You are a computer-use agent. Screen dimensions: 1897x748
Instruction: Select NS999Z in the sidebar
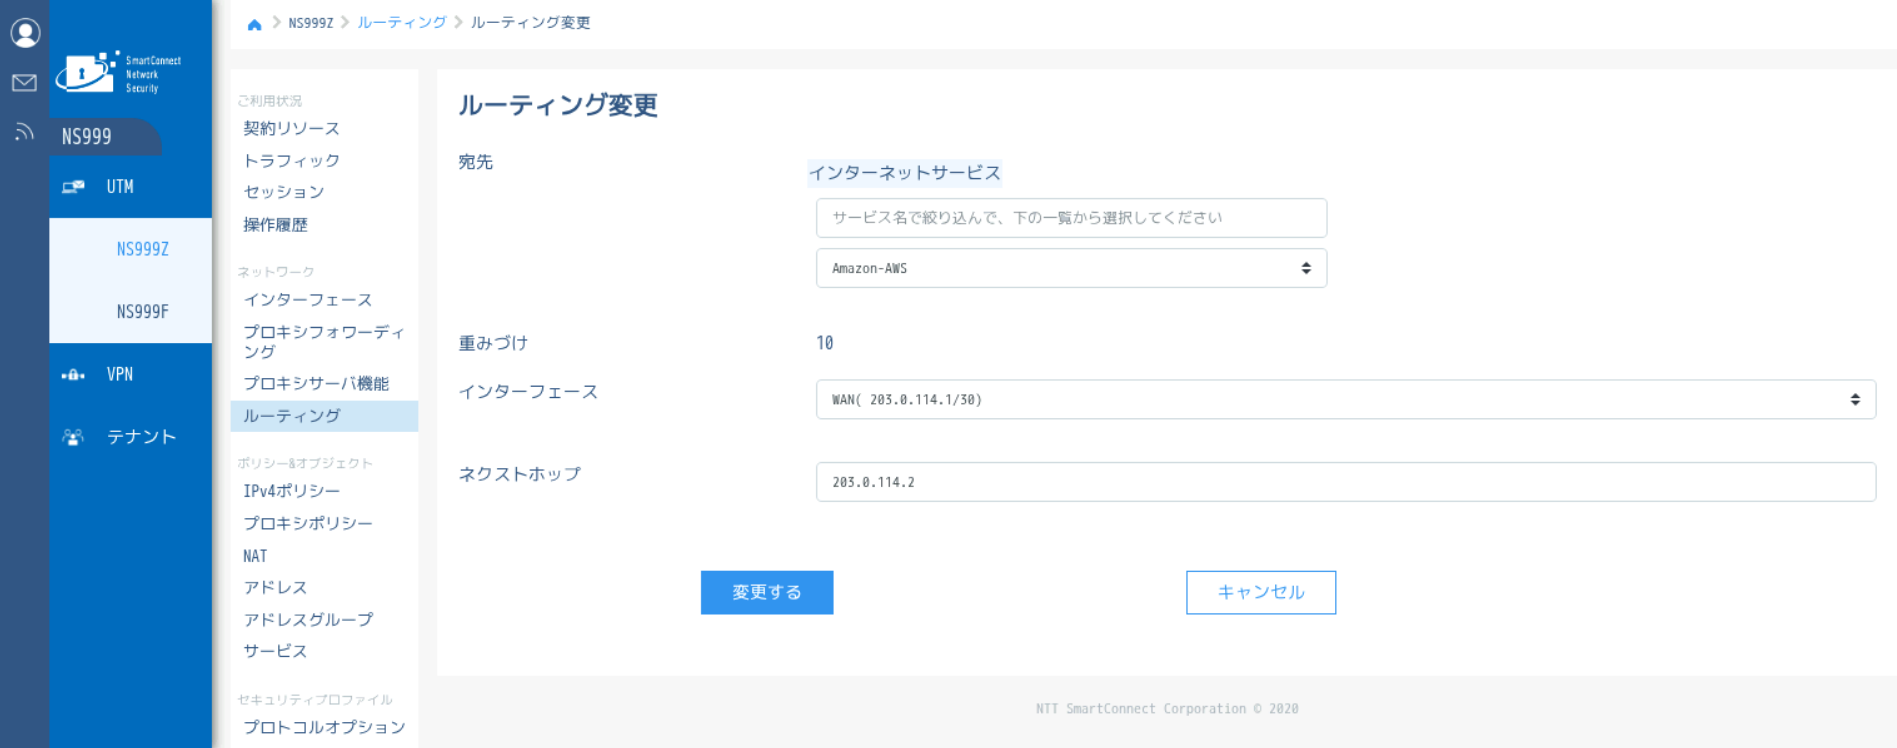142,249
